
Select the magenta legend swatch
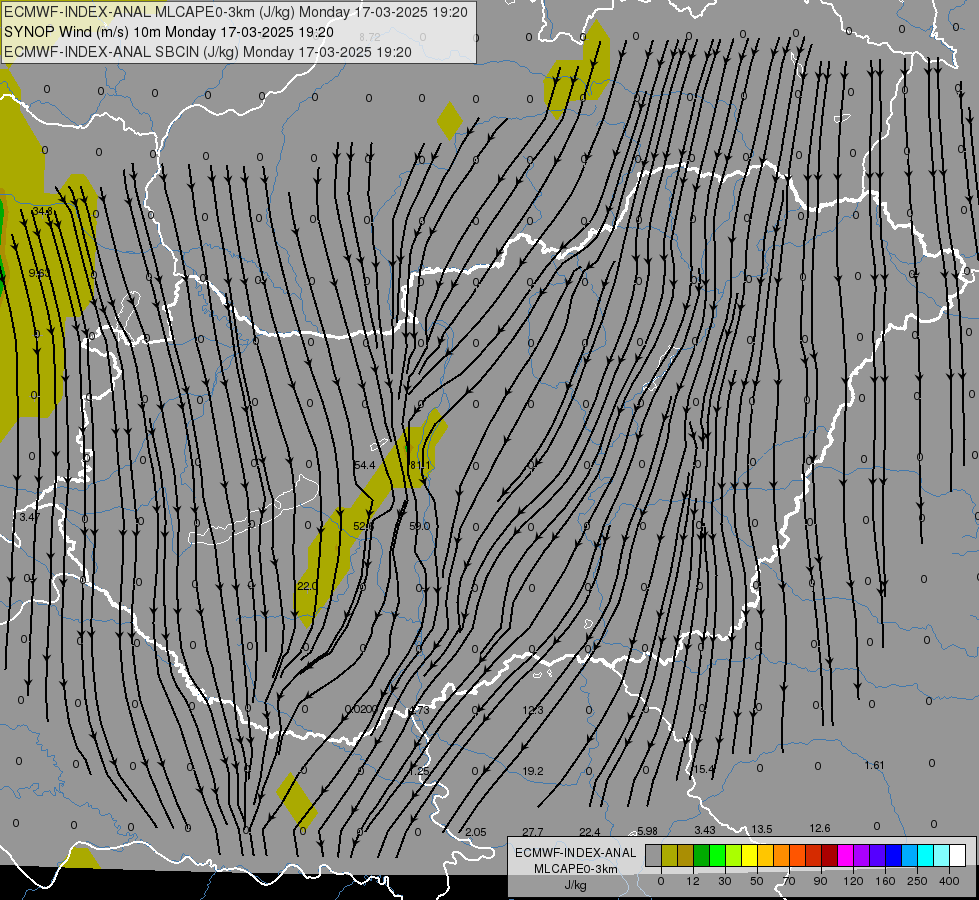845,855
